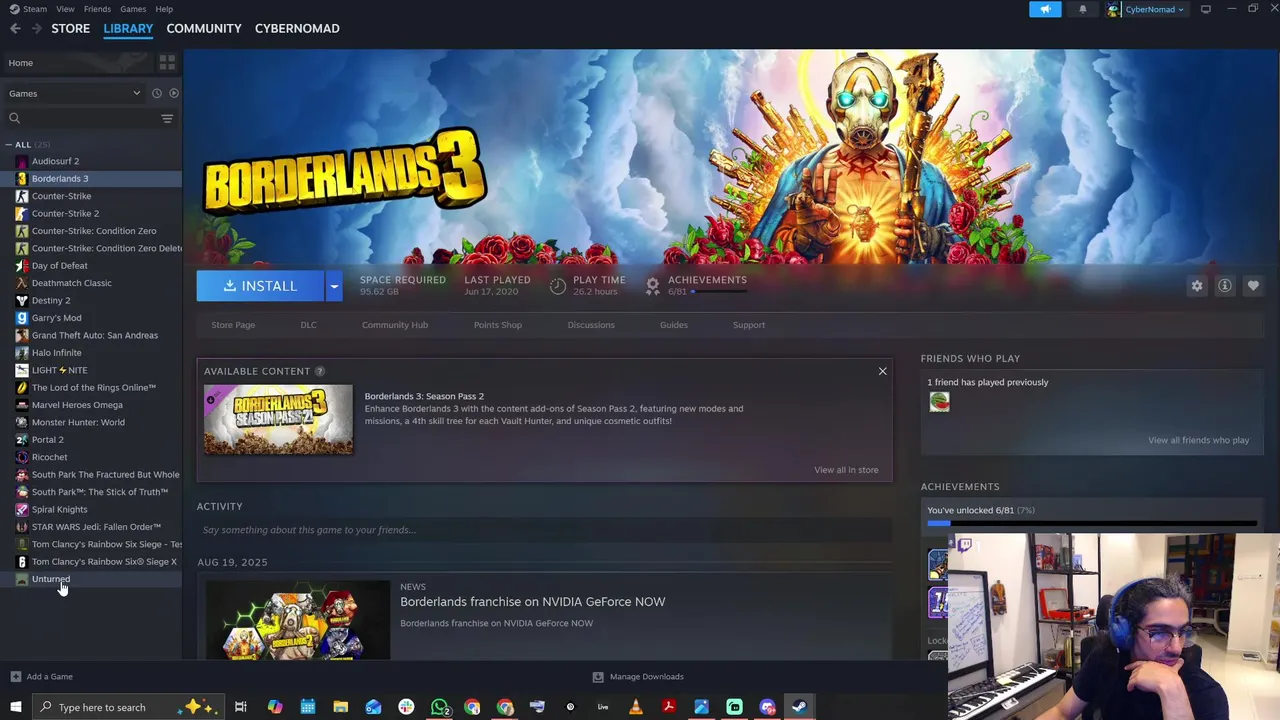Open Task View on taskbar
The width and height of the screenshot is (1280, 720).
(241, 707)
